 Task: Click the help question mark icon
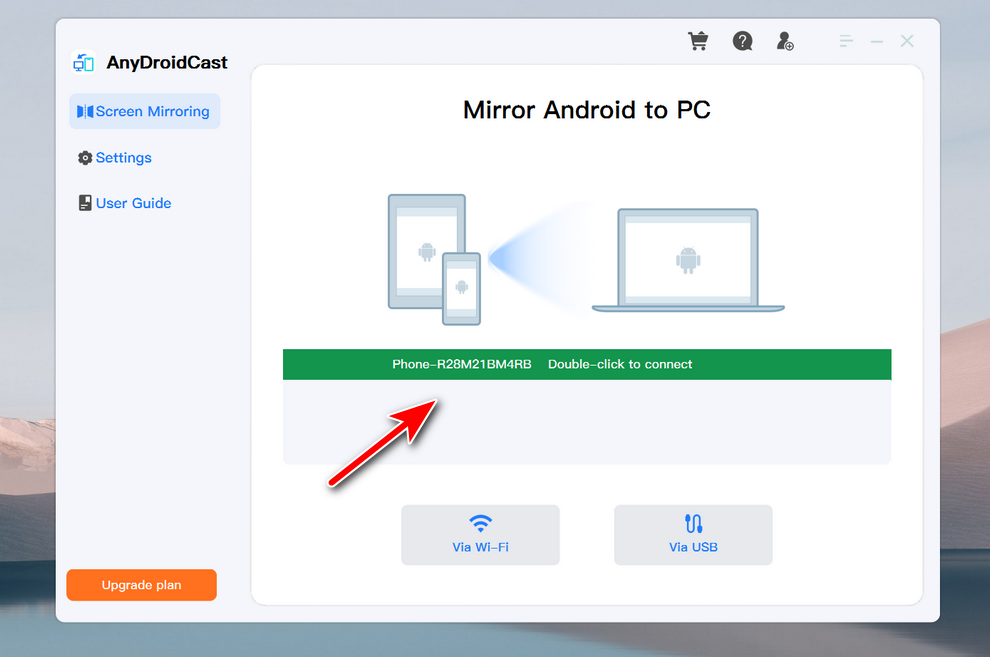742,41
